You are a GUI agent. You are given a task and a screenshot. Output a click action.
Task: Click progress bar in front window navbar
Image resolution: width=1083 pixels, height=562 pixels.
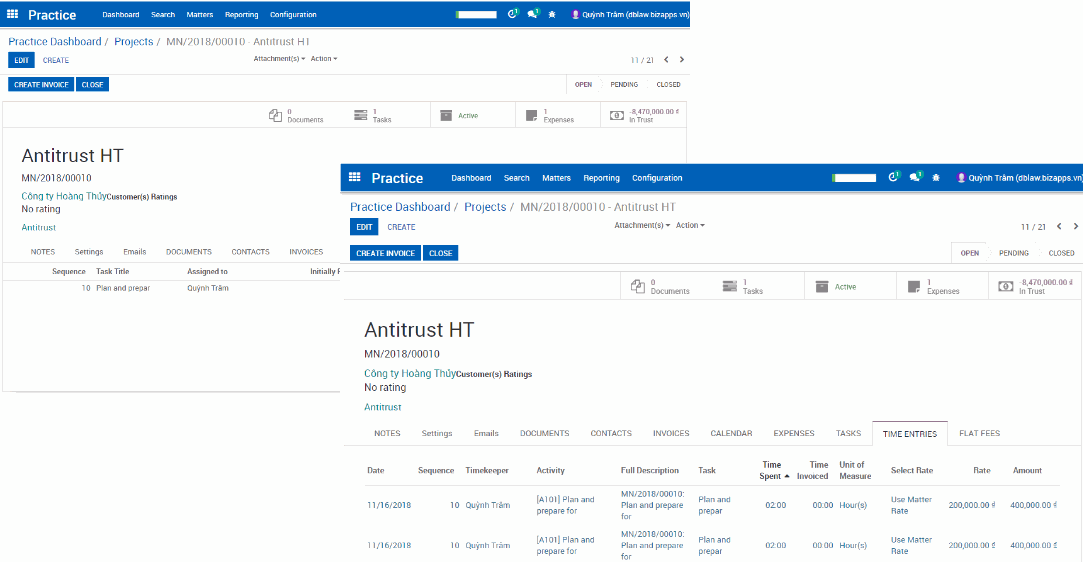854,178
